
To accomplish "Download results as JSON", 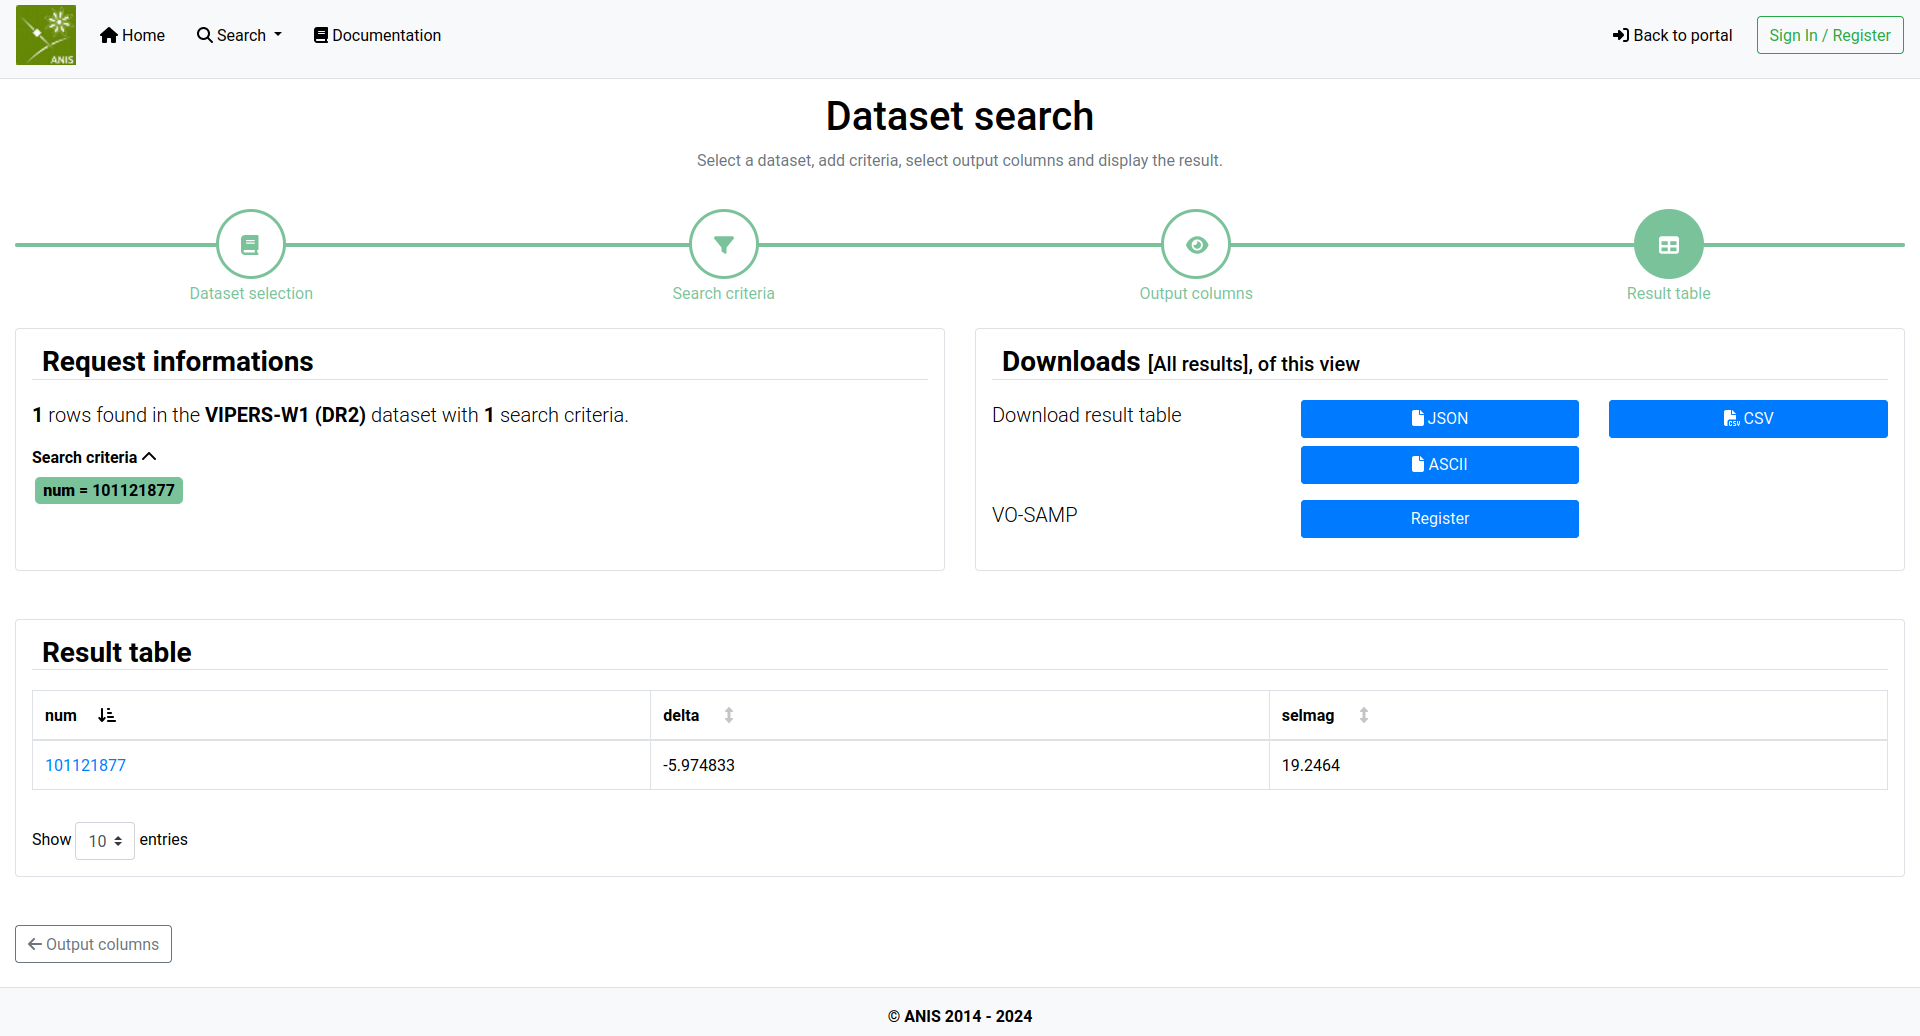I will (x=1440, y=419).
